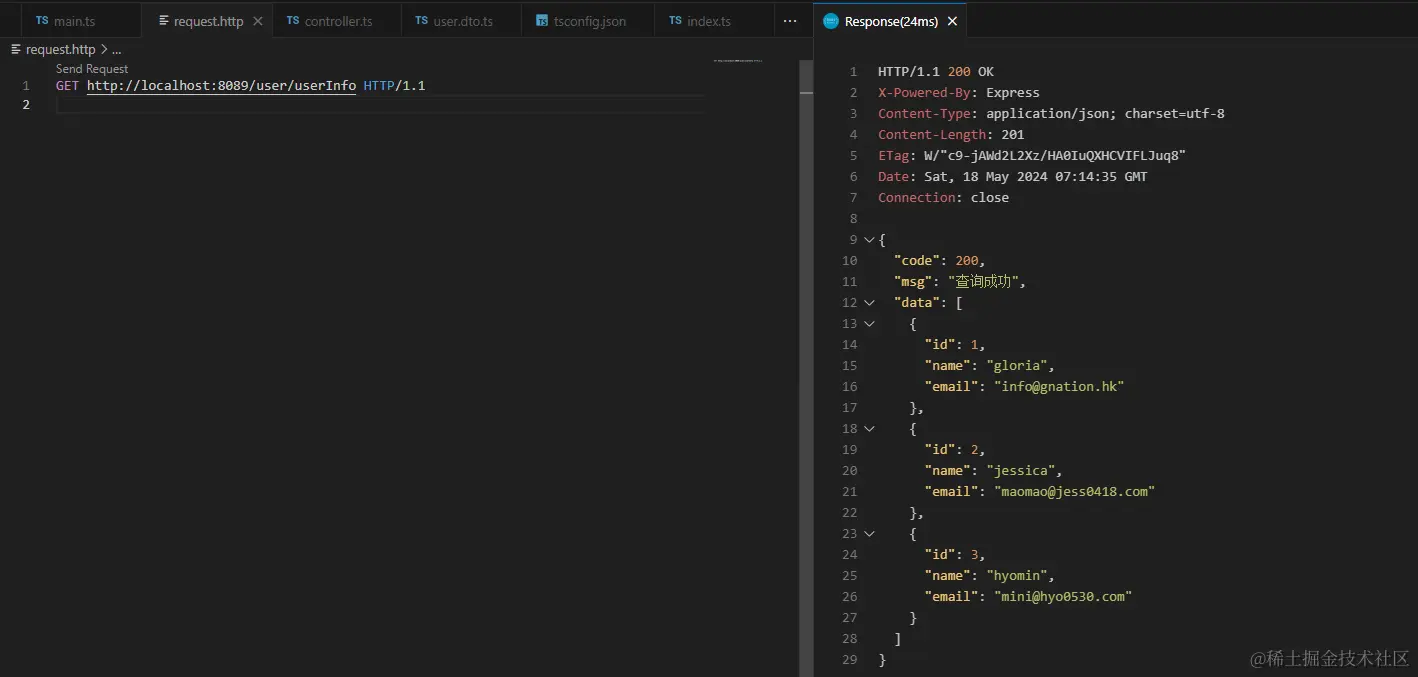1418x677 pixels.
Task: Open the controller.ts tab
Action: tap(338, 21)
